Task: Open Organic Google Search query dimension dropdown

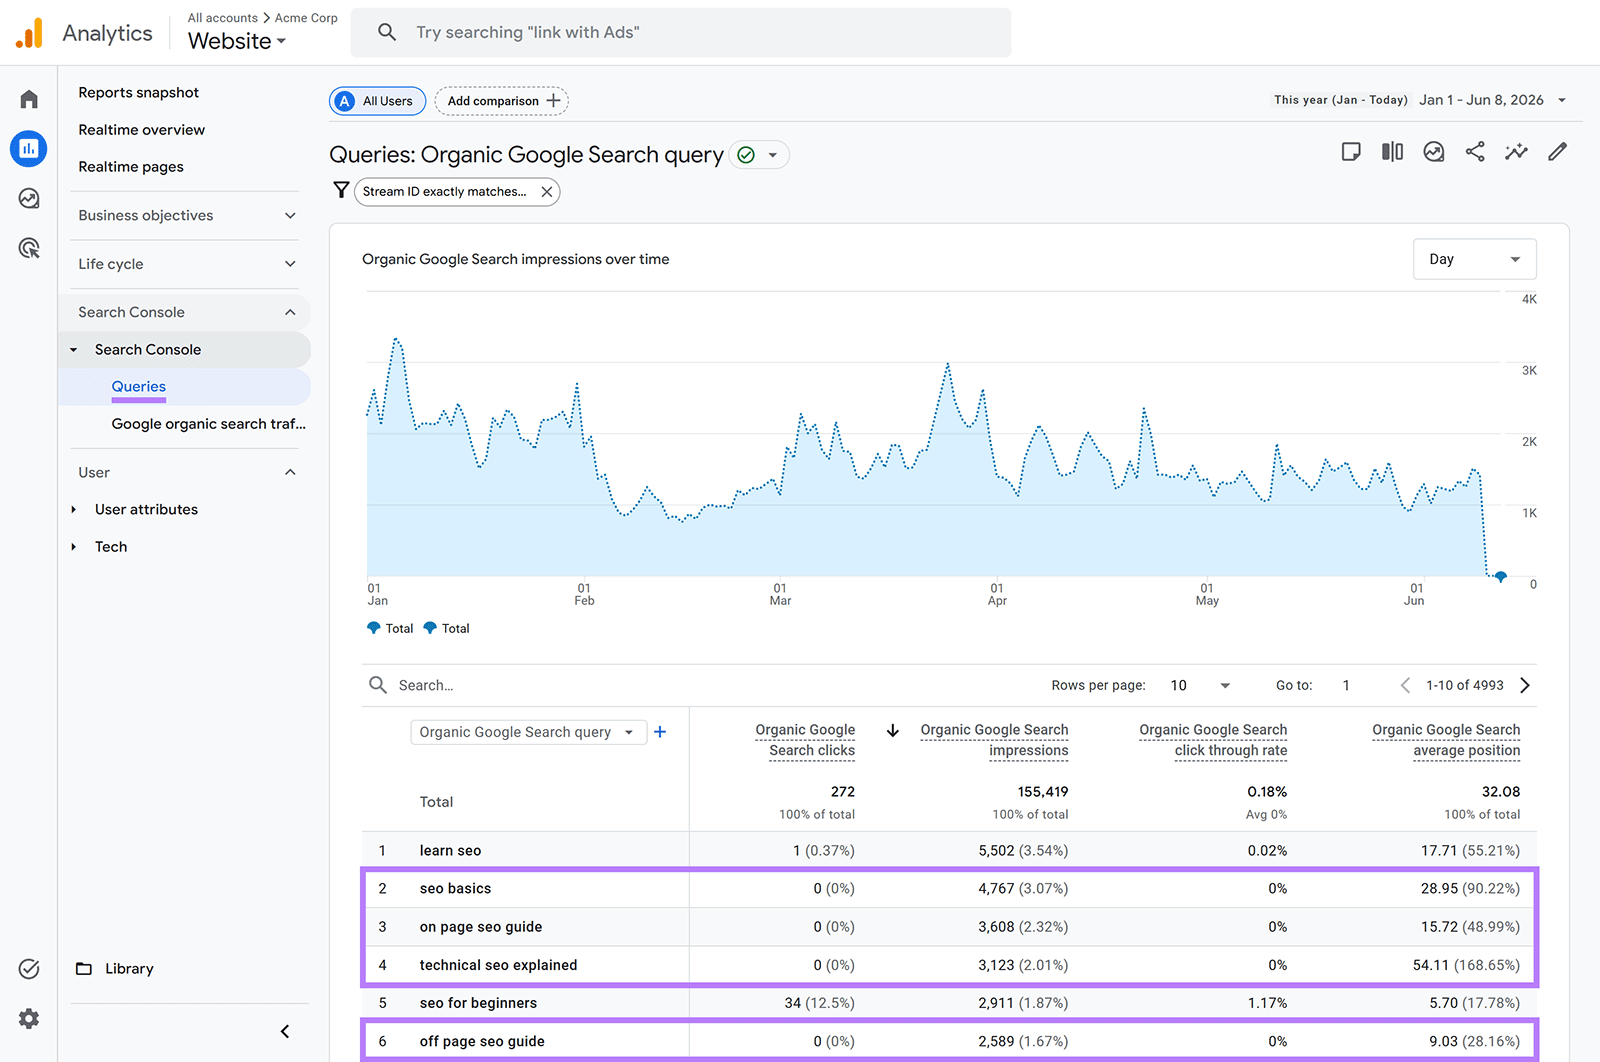Action: point(528,732)
